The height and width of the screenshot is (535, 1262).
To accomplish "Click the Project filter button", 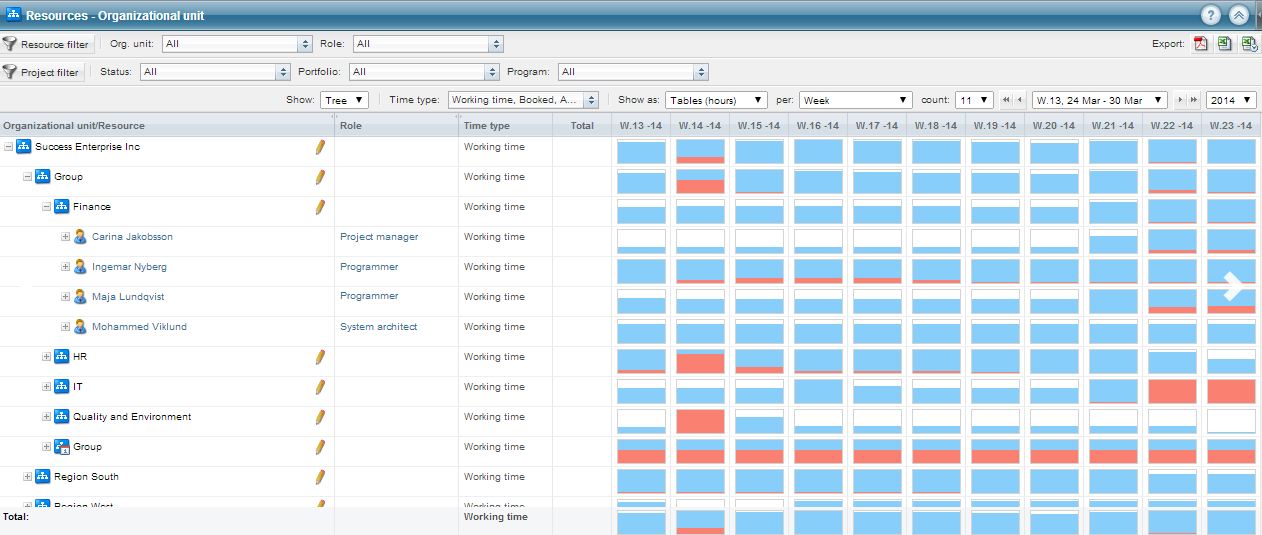I will tap(42, 72).
